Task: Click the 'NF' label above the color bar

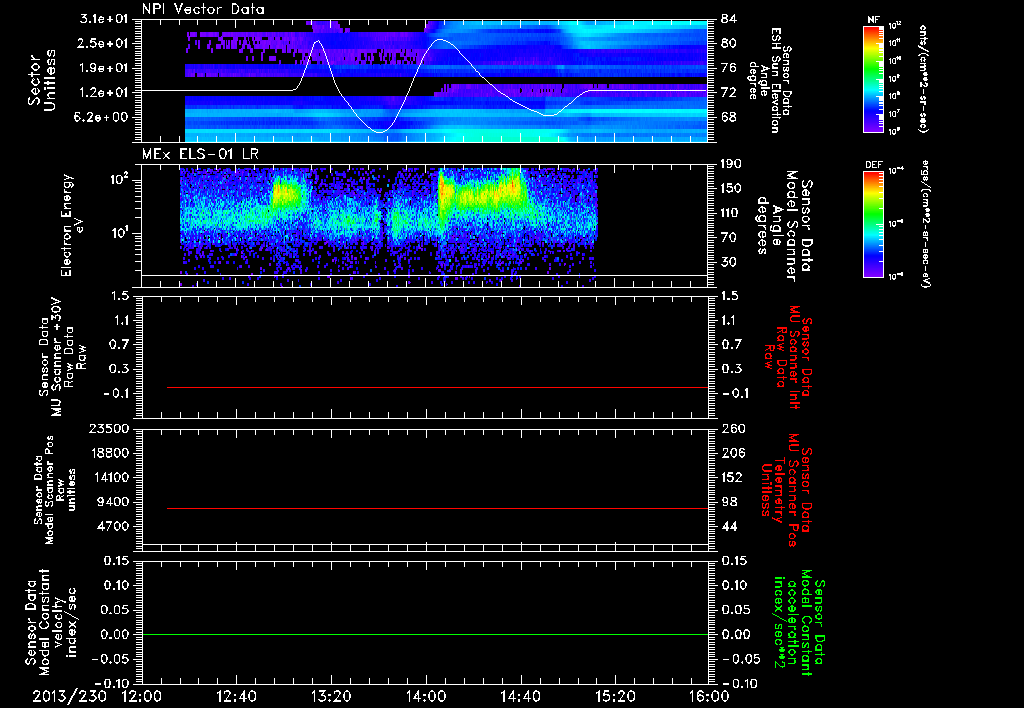Action: coord(874,20)
